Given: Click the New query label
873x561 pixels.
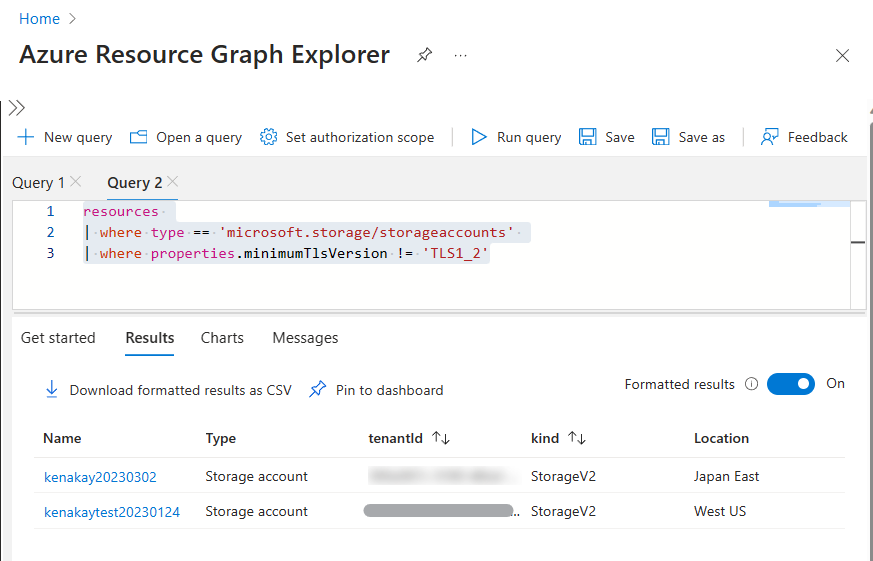Looking at the screenshot, I should (78, 137).
